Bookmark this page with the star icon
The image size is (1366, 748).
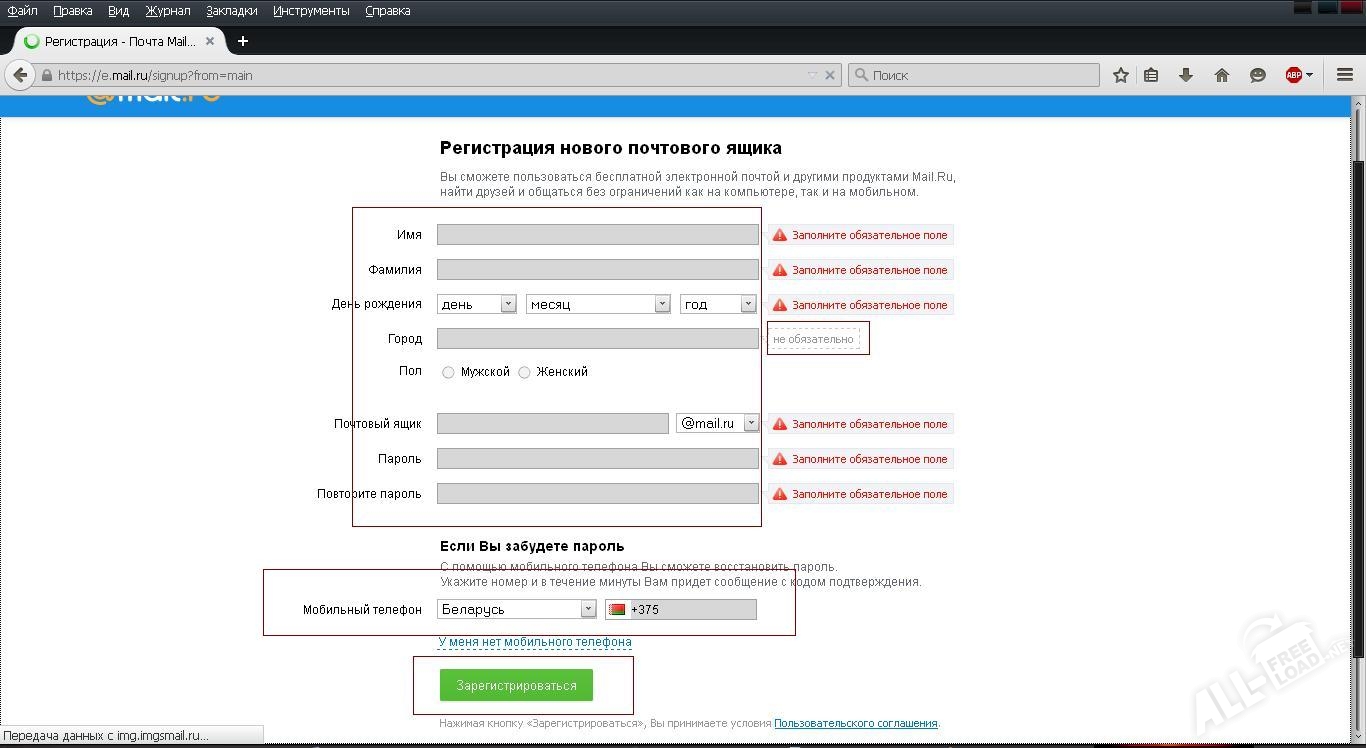pos(1121,75)
